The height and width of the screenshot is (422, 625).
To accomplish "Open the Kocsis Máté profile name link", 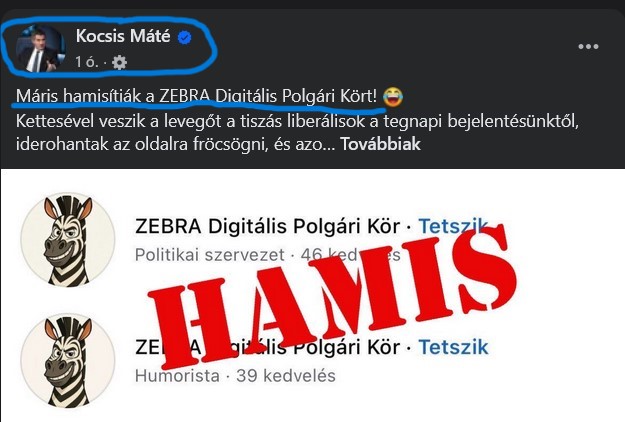I will (123, 36).
